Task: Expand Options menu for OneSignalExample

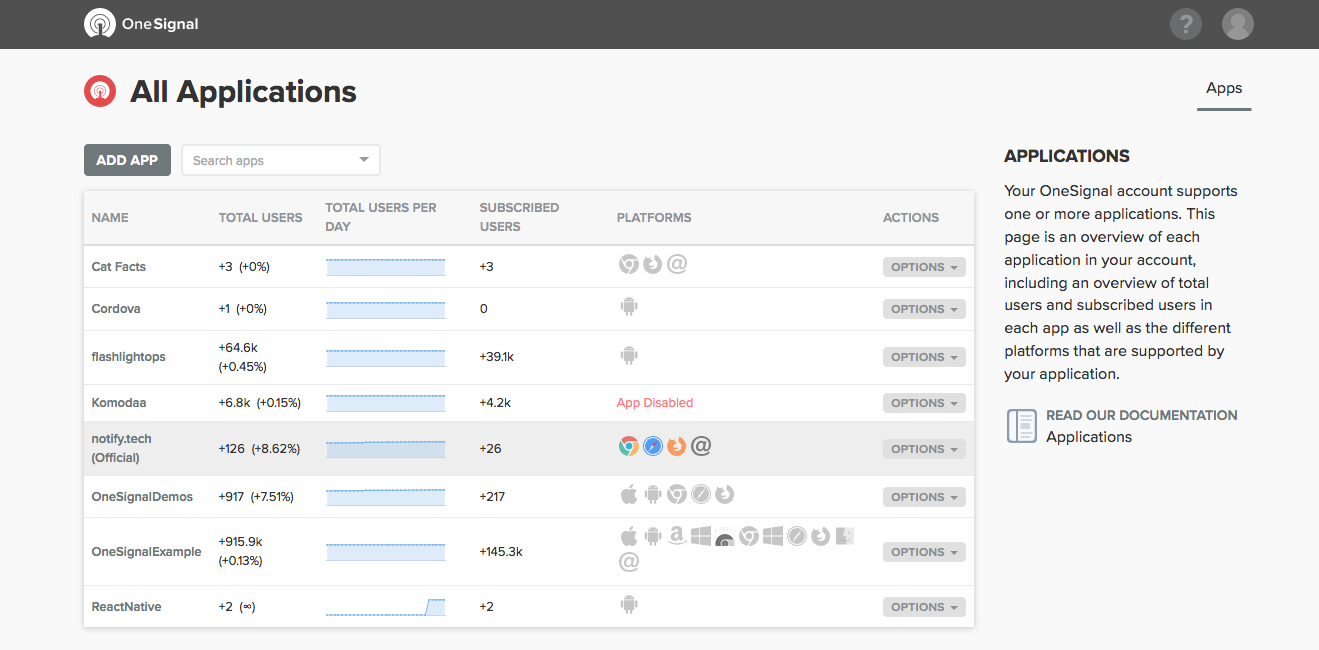Action: tap(924, 552)
